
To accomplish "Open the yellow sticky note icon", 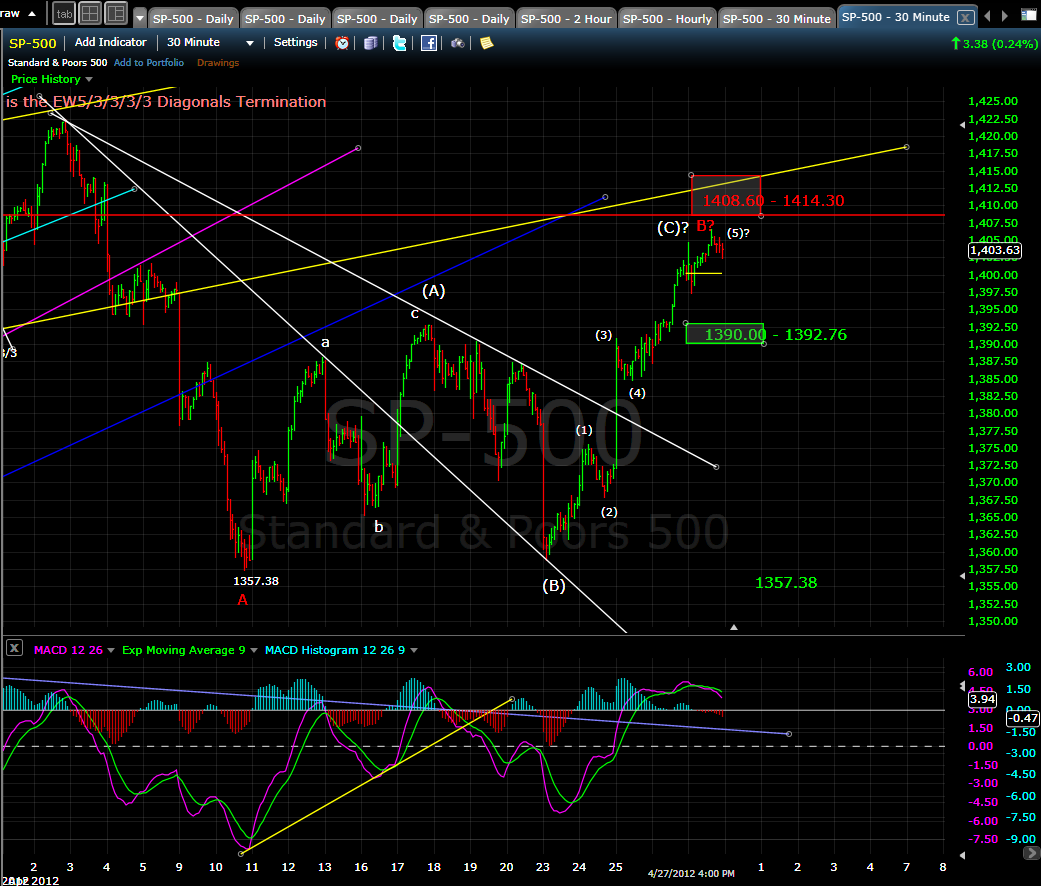I will tap(487, 43).
